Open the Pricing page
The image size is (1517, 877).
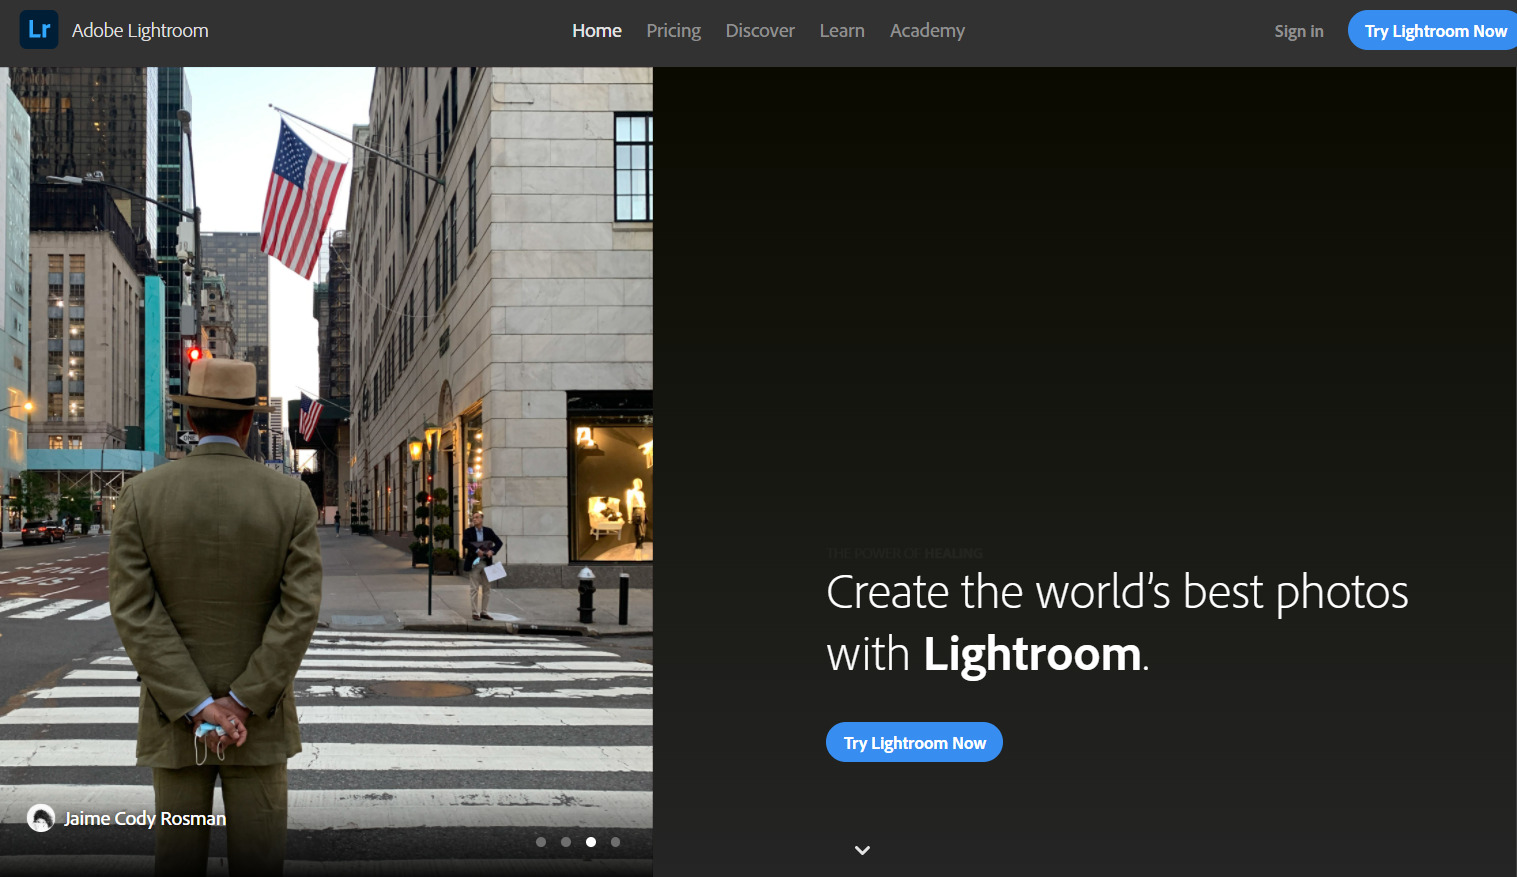click(674, 31)
